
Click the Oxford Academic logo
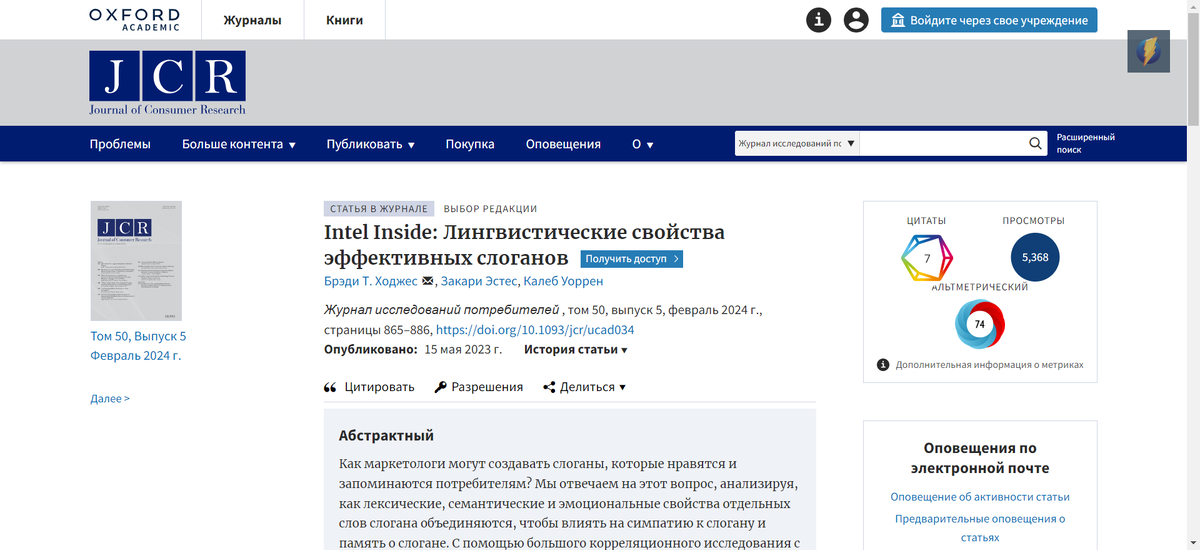[x=134, y=19]
